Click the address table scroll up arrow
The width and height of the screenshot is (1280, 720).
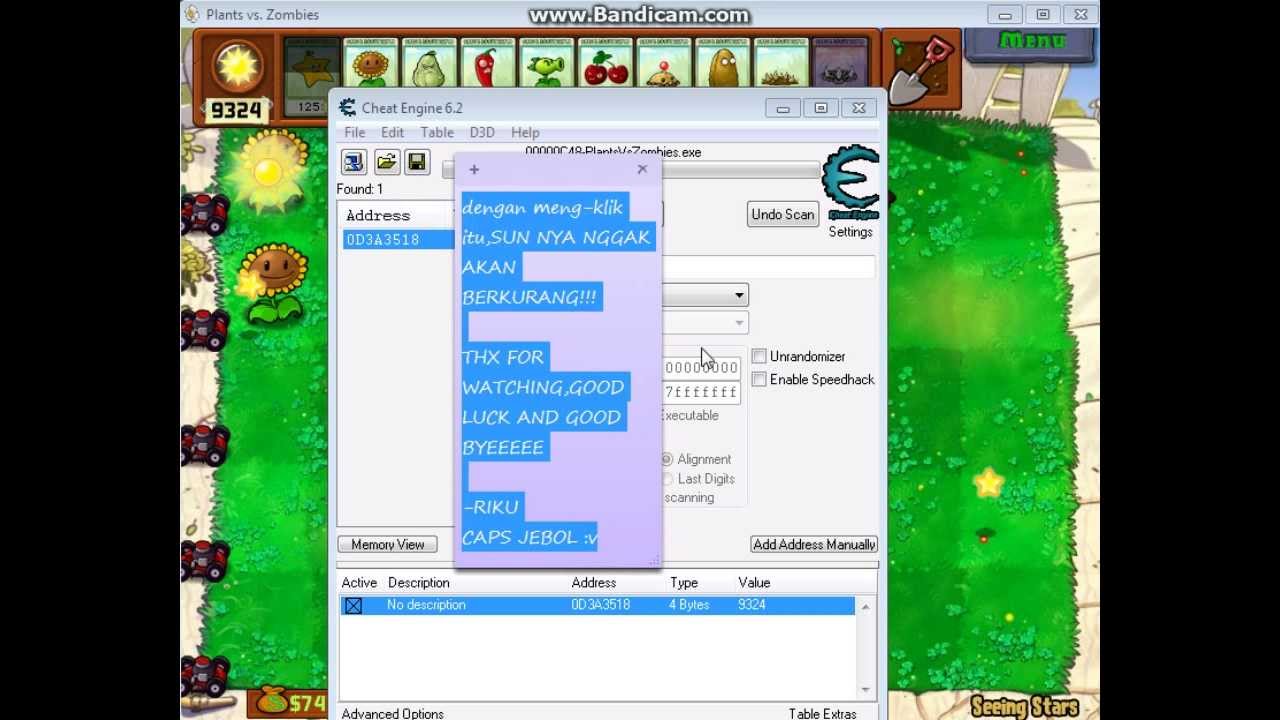pos(865,606)
